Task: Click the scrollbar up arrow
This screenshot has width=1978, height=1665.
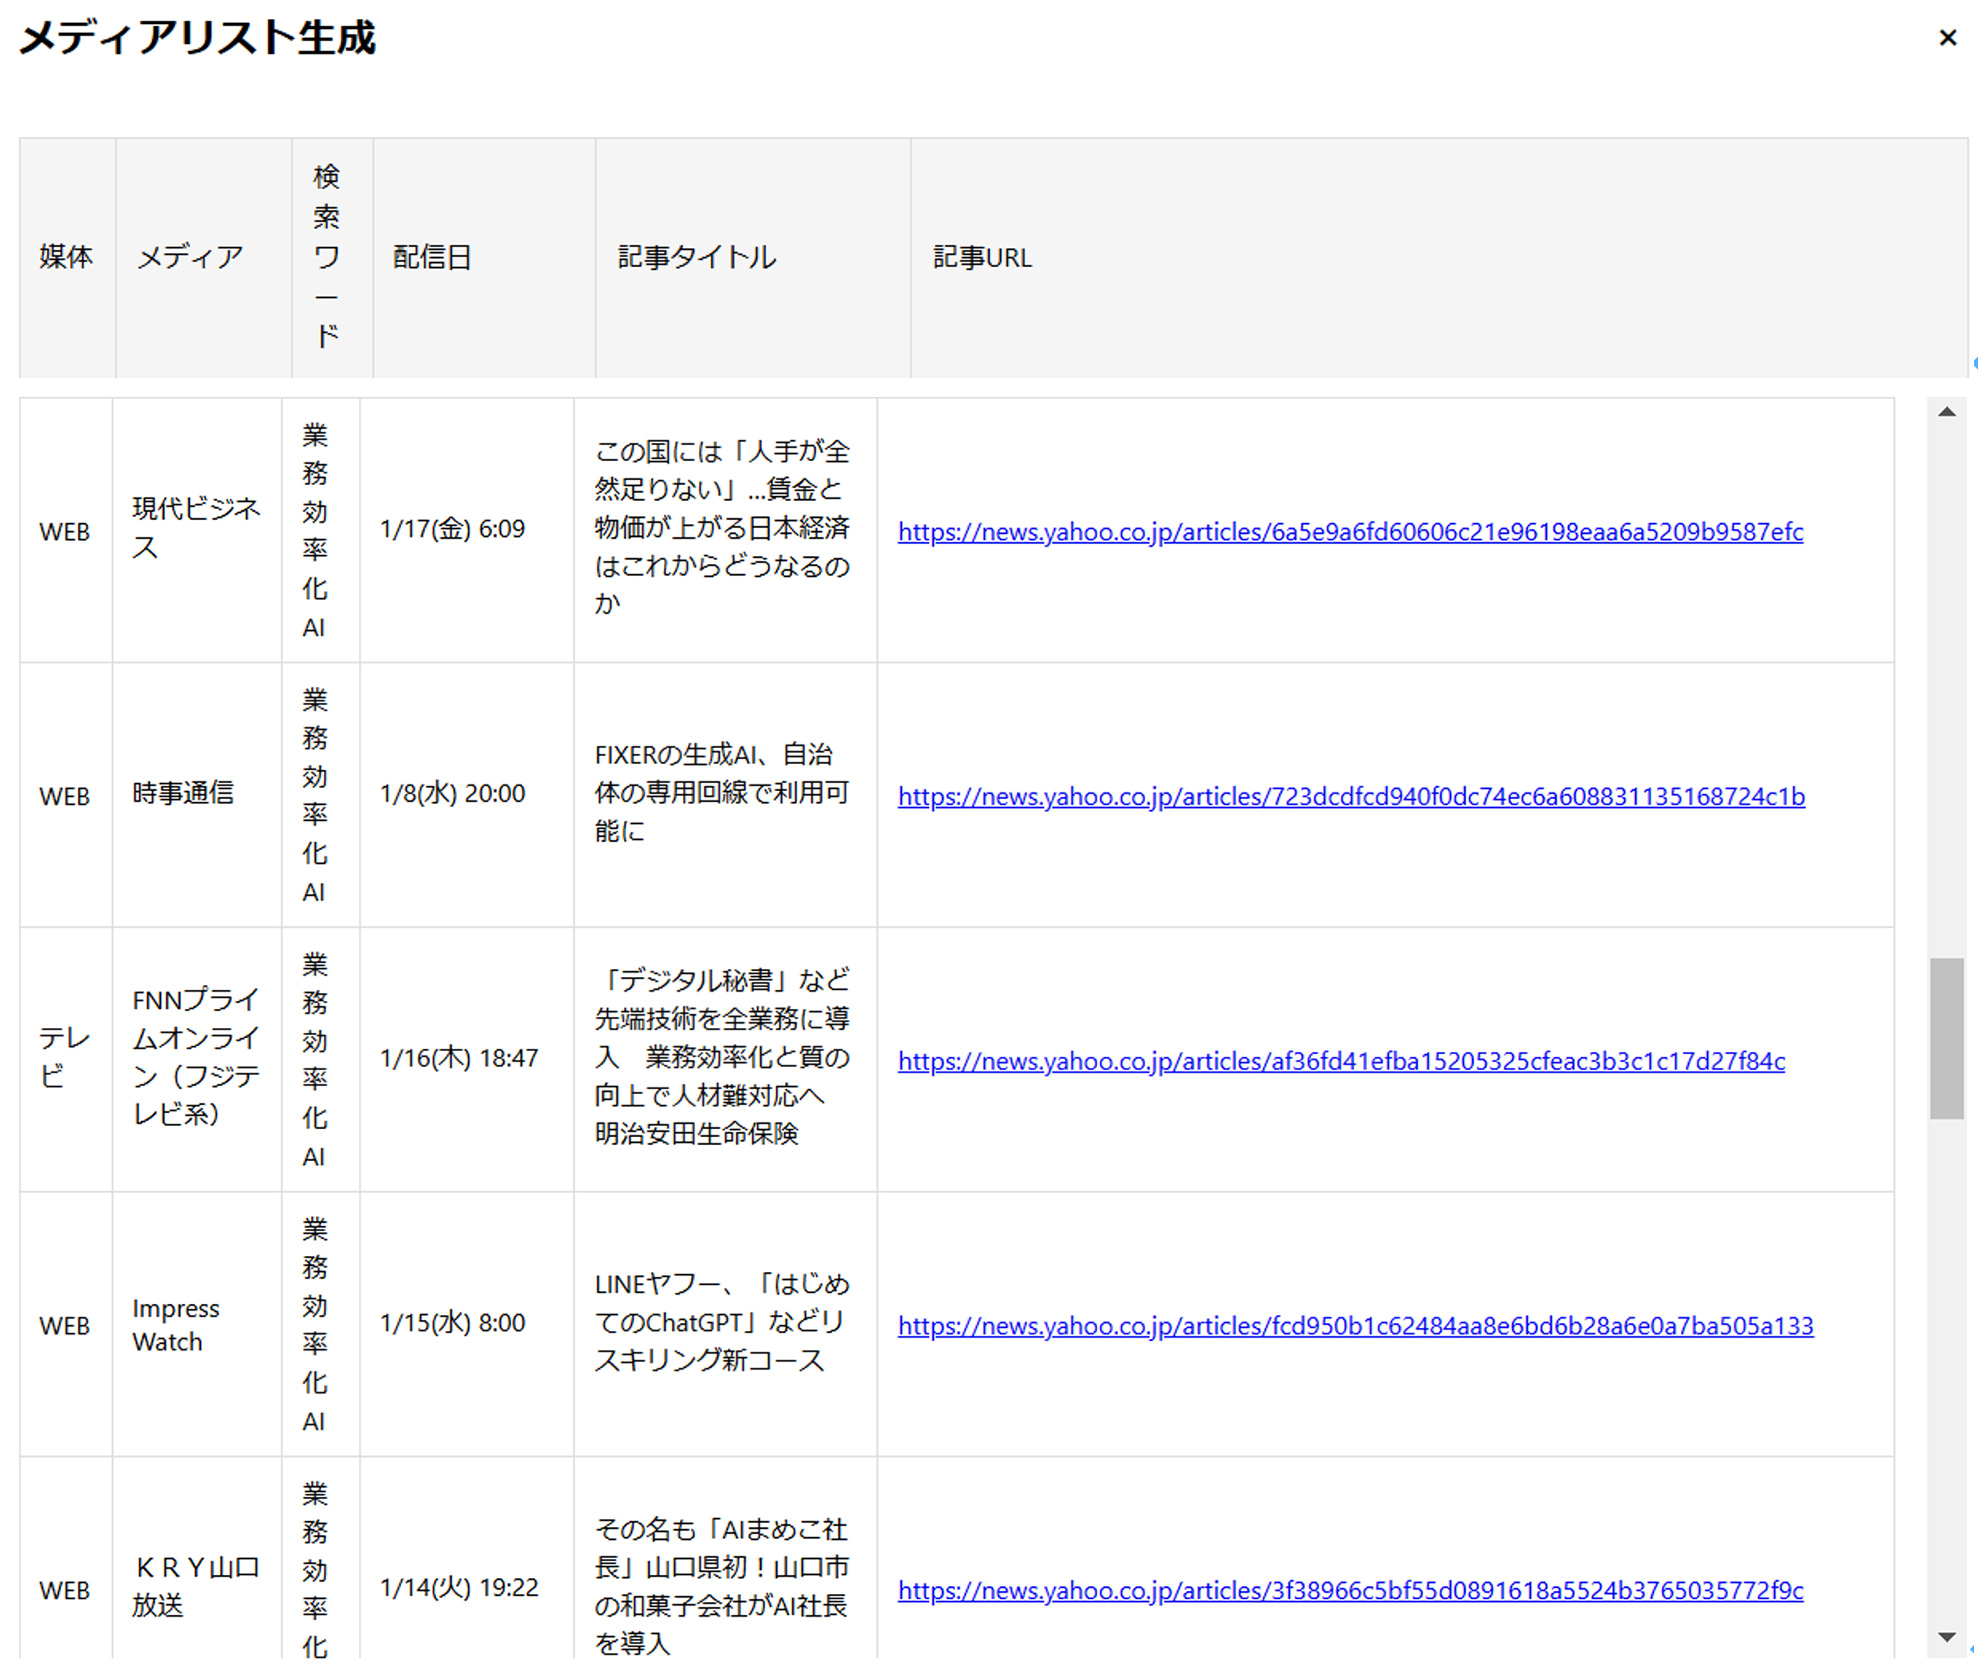Action: (x=1946, y=412)
